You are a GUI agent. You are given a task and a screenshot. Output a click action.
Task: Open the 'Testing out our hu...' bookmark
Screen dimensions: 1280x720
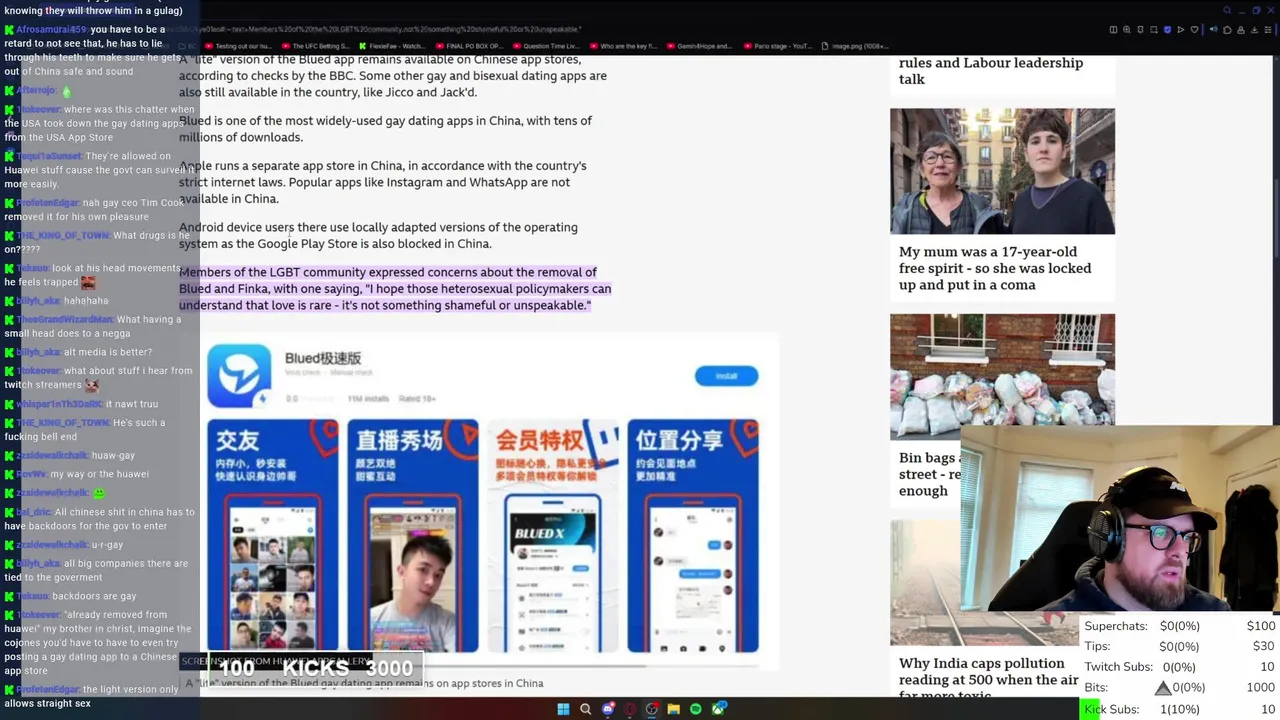click(237, 46)
